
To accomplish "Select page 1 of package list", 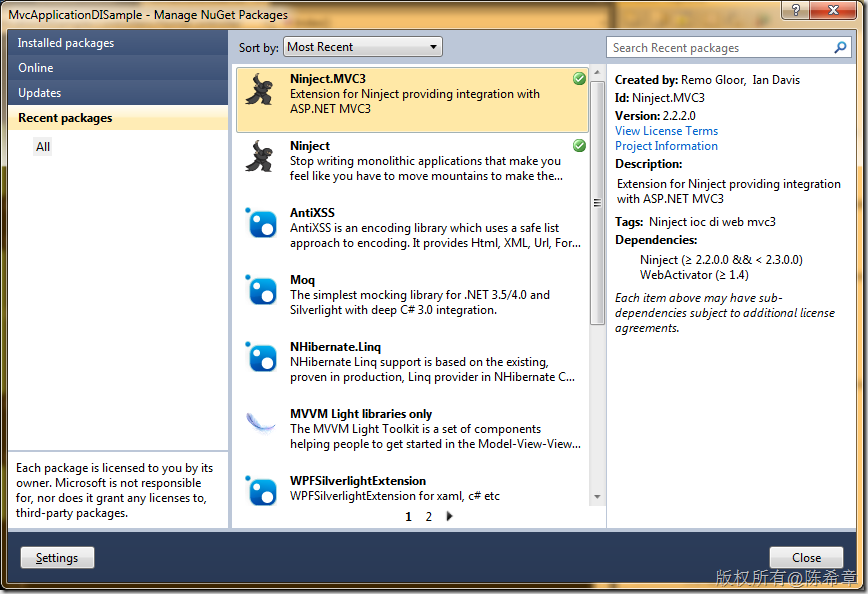I will click(x=409, y=516).
